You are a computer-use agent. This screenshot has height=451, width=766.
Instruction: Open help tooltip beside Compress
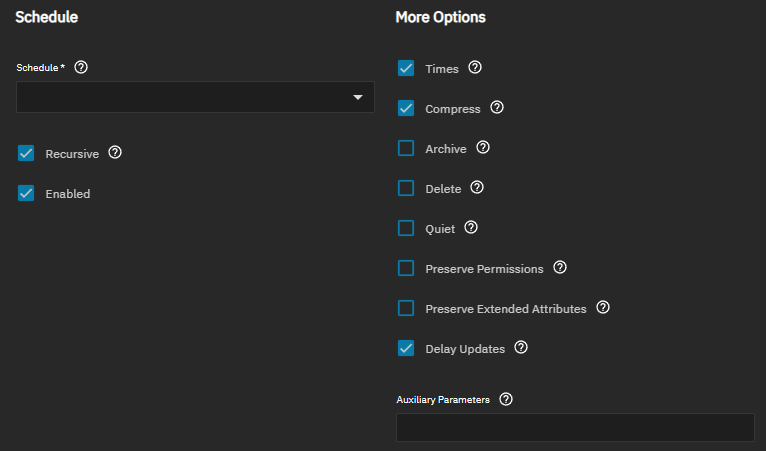497,107
